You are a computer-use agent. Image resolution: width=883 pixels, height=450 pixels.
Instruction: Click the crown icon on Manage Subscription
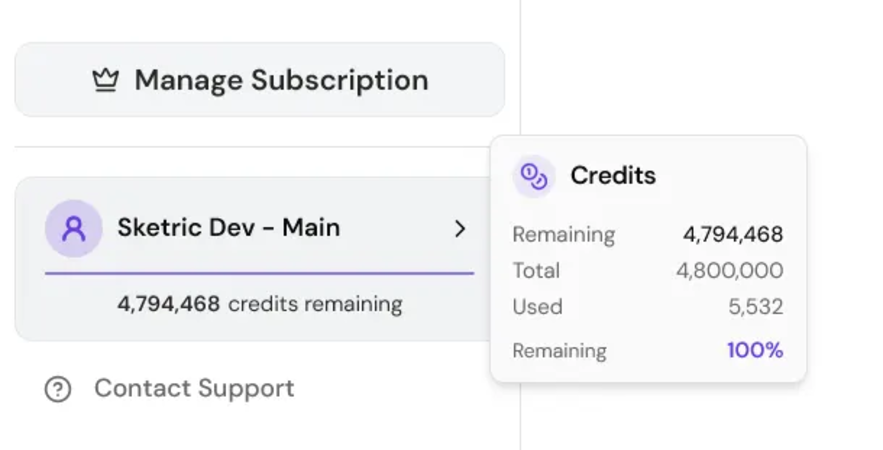pyautogui.click(x=105, y=80)
